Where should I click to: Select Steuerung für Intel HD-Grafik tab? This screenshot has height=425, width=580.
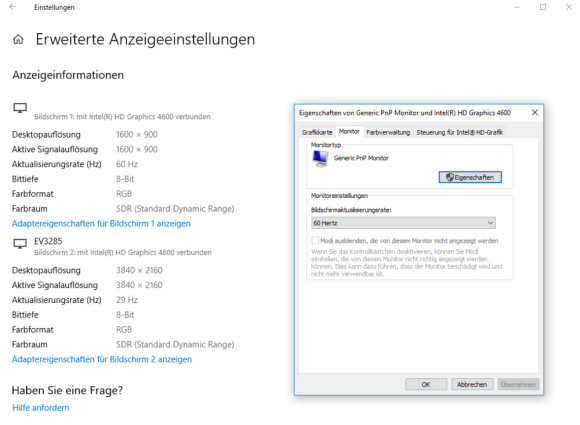459,132
